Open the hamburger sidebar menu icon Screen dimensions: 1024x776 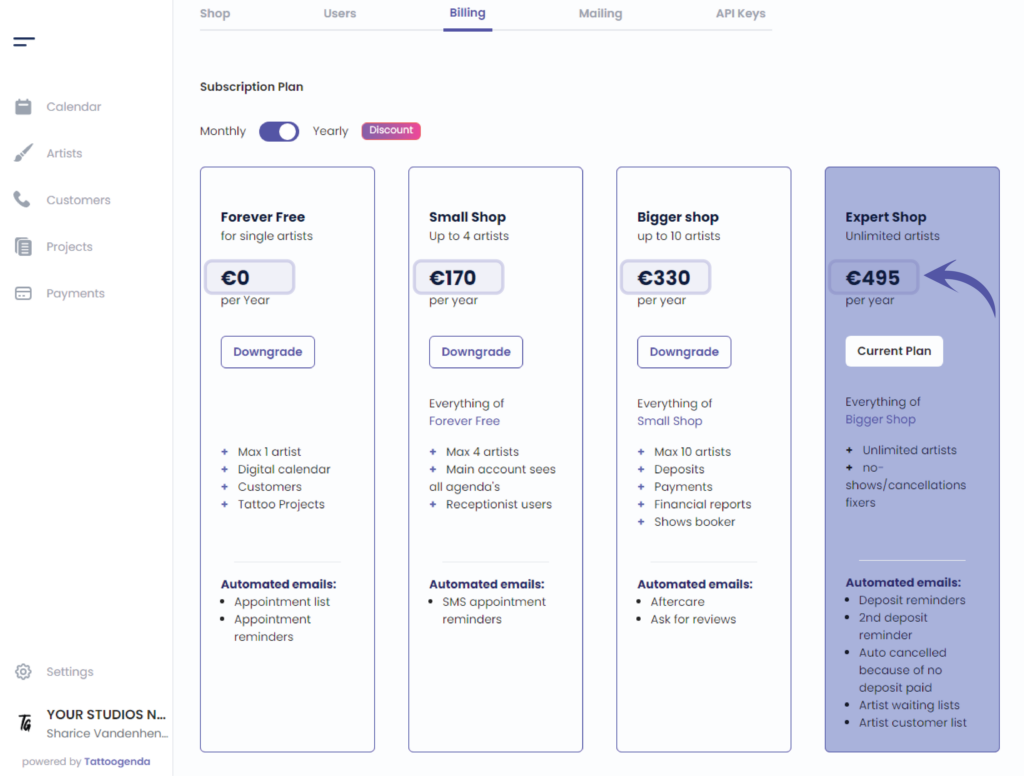coord(24,42)
